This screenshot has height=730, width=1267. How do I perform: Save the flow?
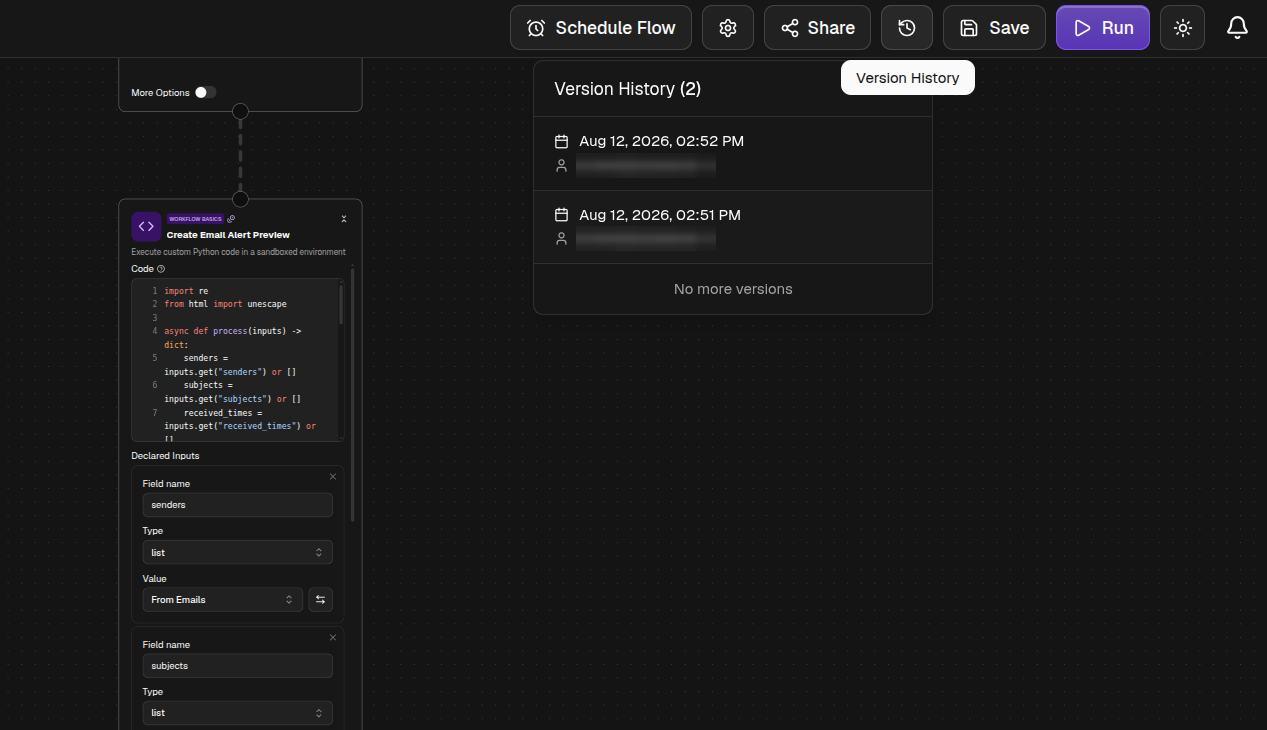(994, 28)
